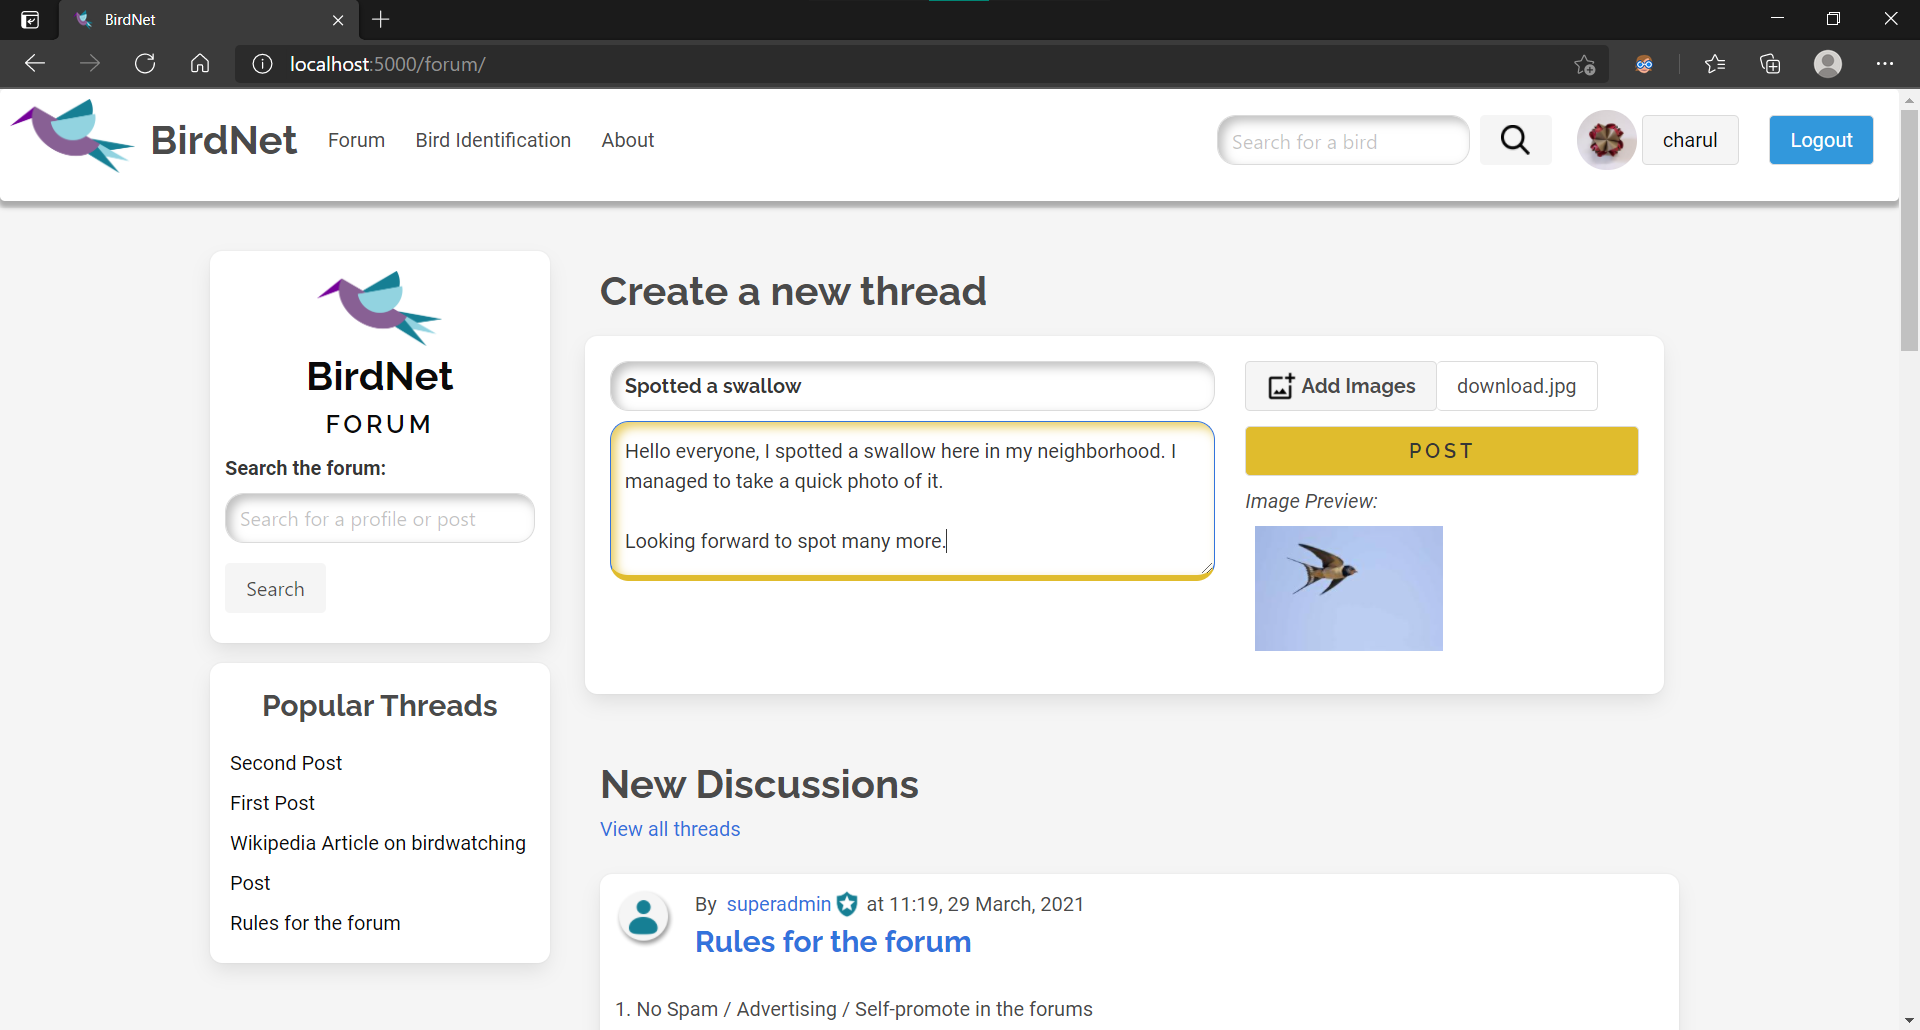The height and width of the screenshot is (1030, 1920).
Task: Open the View all threads link
Action: pyautogui.click(x=669, y=828)
